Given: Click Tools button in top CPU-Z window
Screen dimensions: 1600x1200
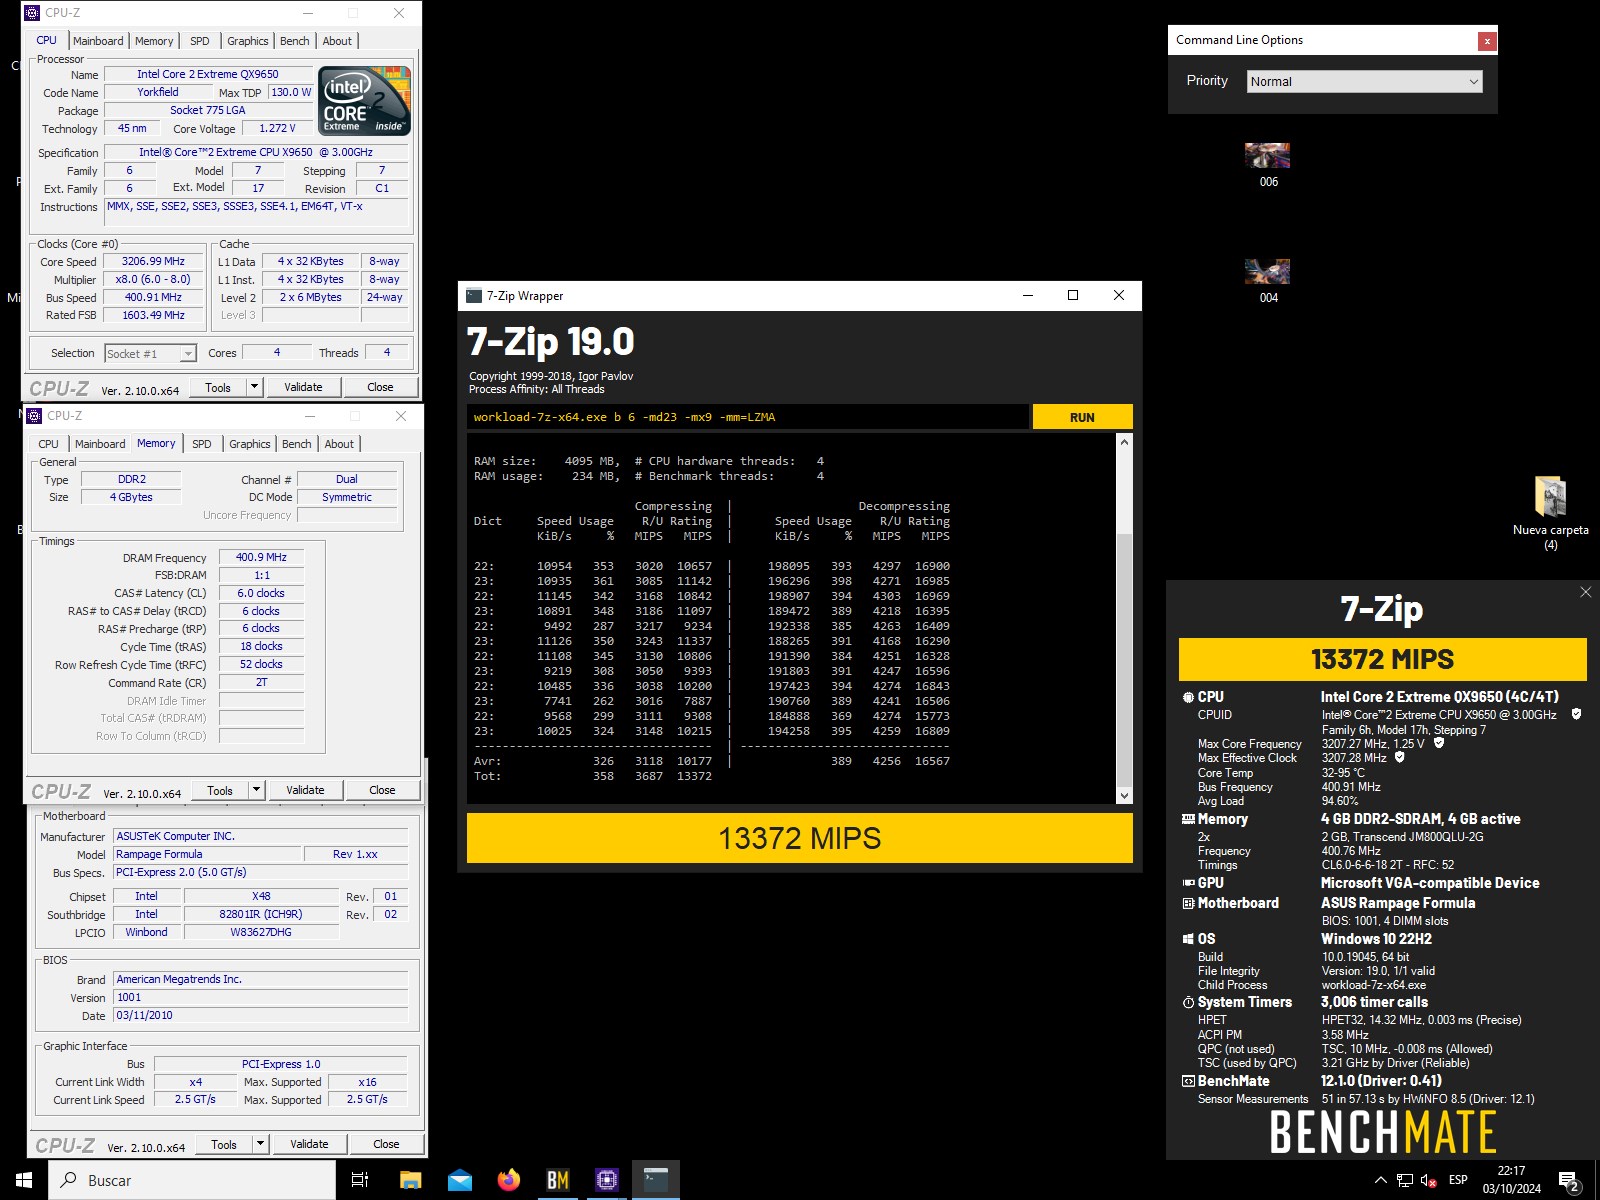Looking at the screenshot, I should pos(218,387).
